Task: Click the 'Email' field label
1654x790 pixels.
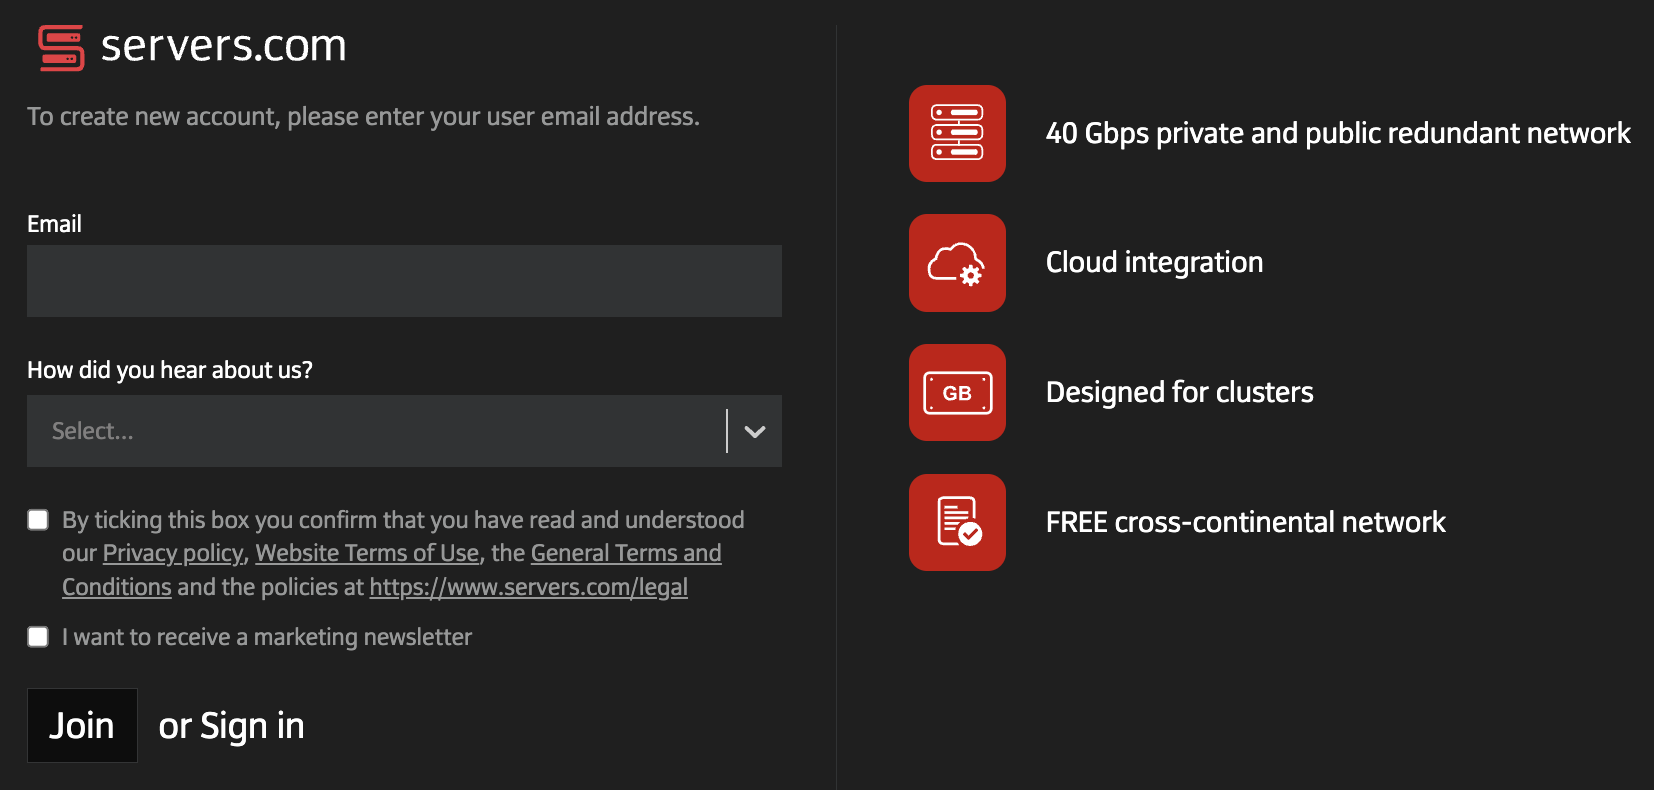Action: 54,224
